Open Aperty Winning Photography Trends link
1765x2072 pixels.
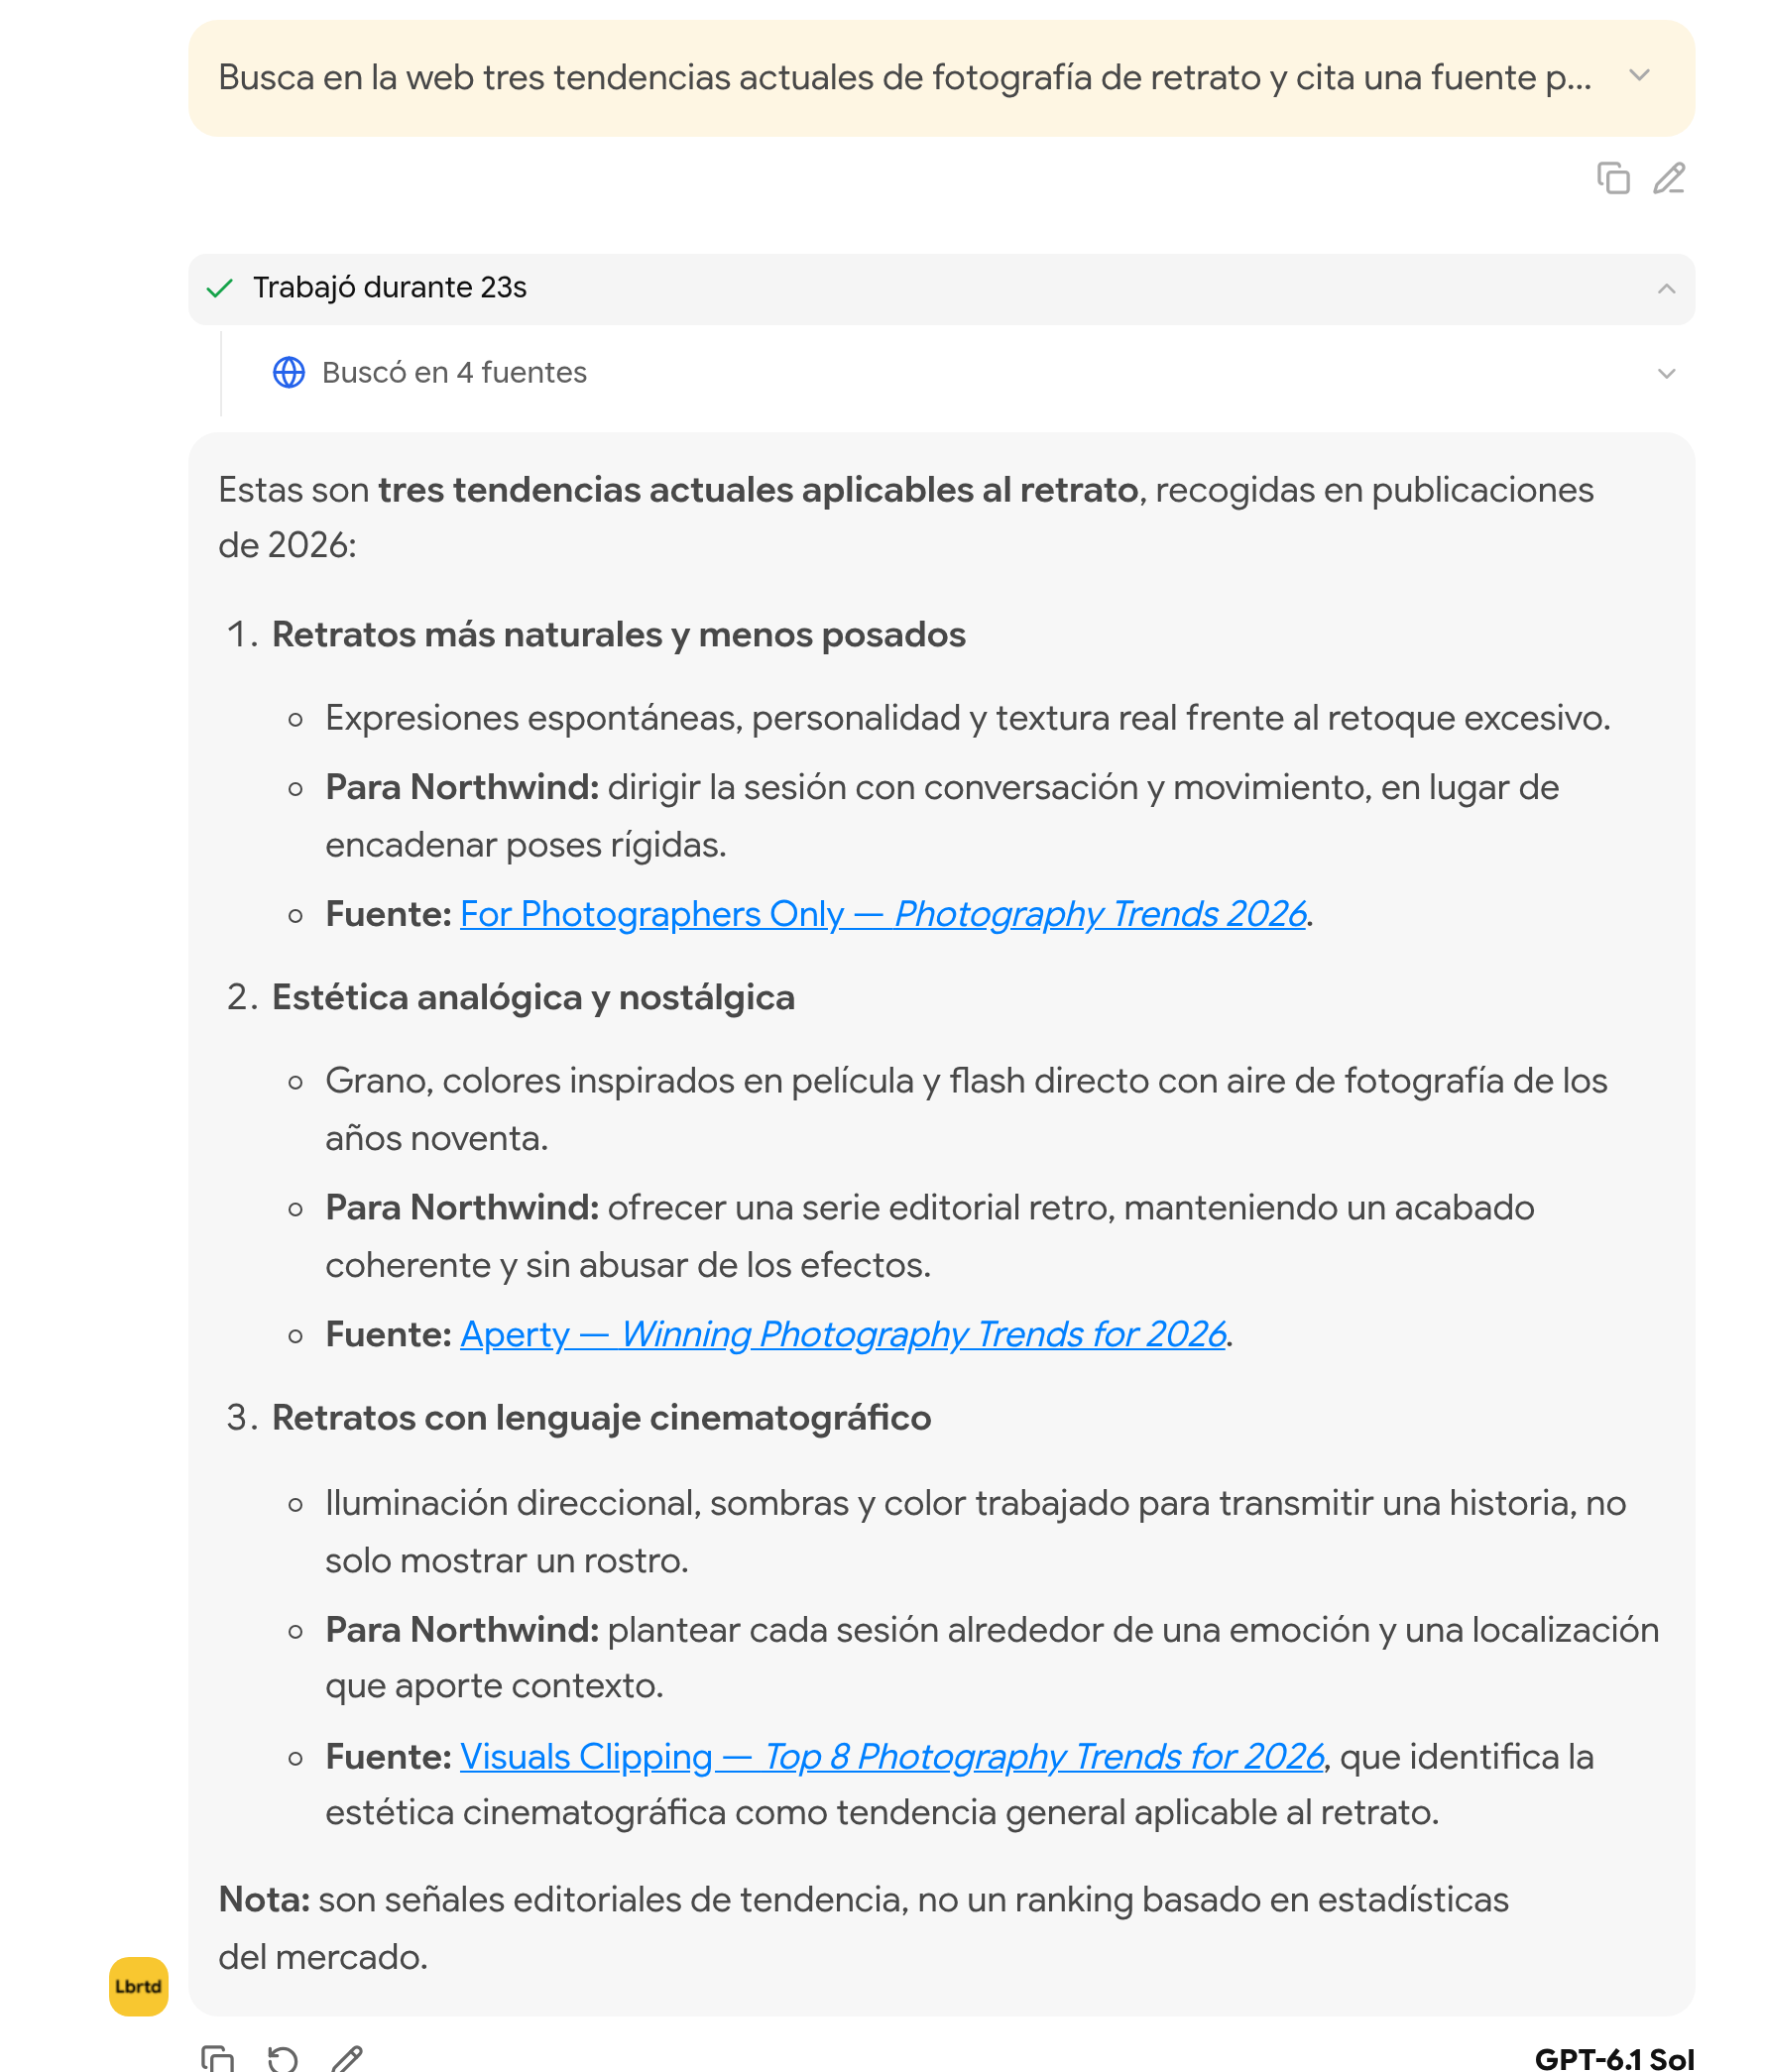pos(843,1334)
